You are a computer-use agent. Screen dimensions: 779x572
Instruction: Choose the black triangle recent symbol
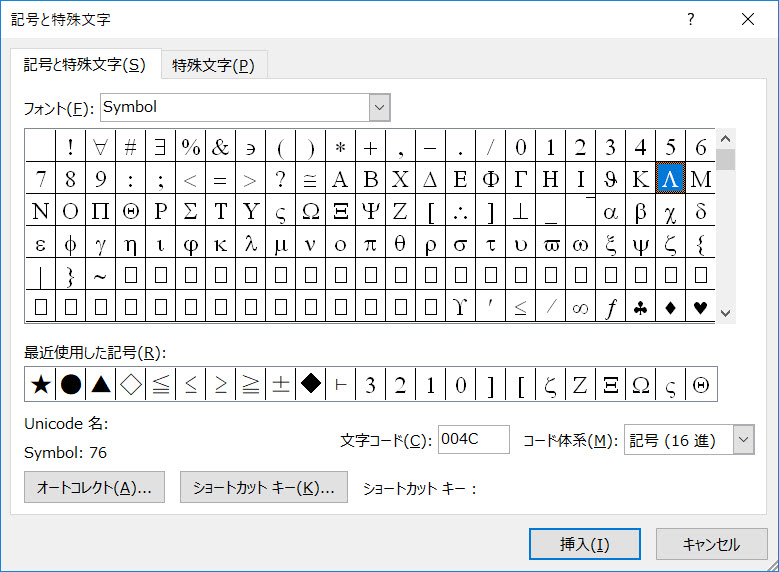tap(101, 384)
